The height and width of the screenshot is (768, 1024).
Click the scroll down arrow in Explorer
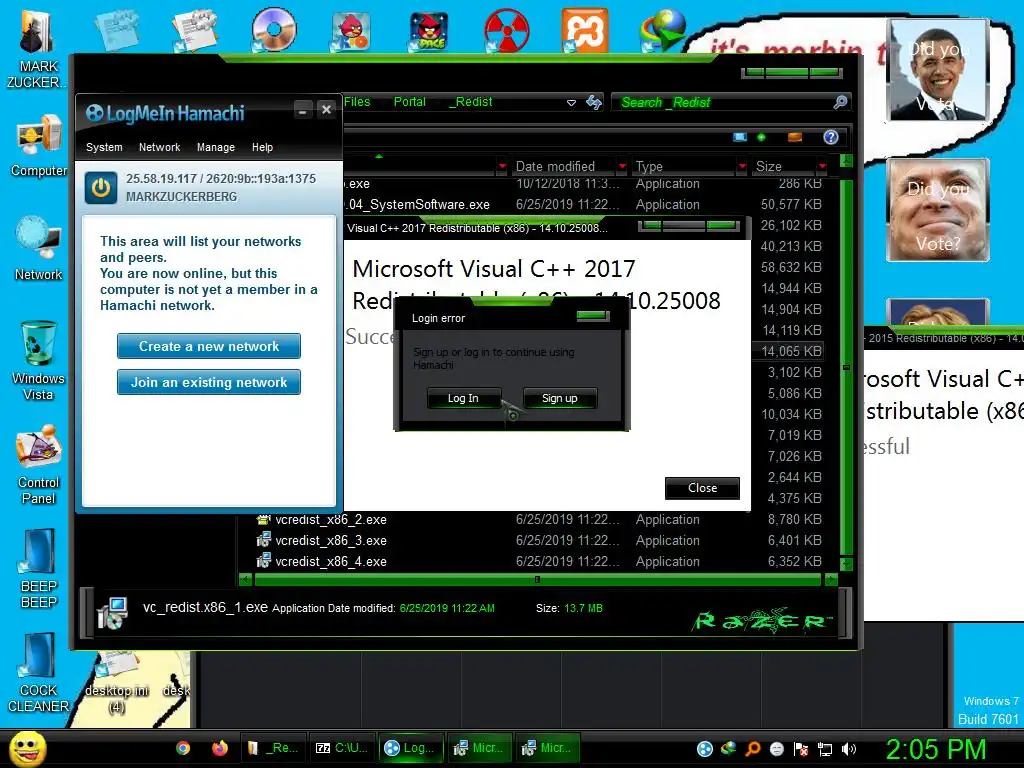point(846,564)
